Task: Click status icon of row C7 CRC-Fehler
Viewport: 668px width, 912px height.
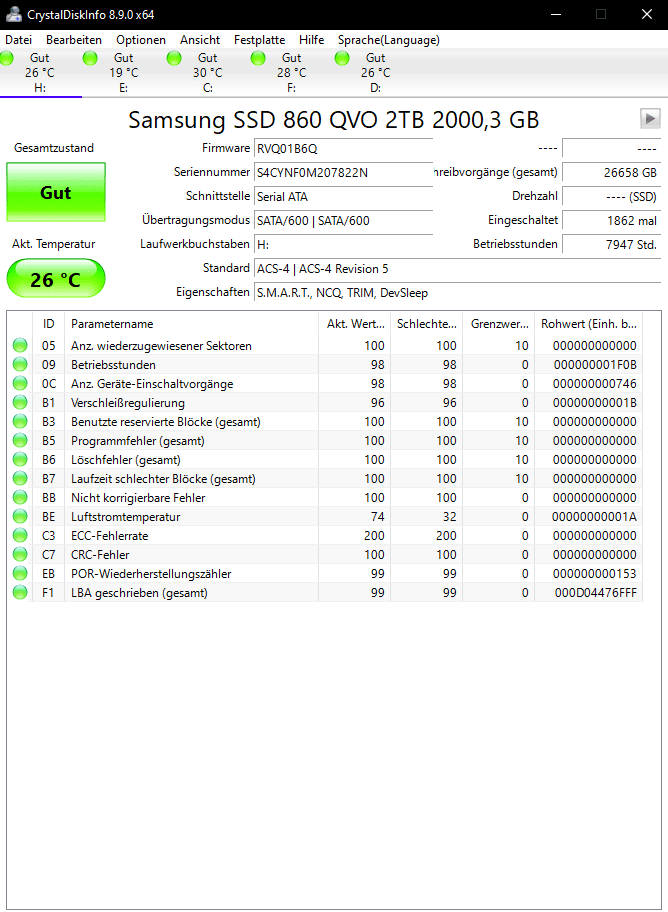Action: (20, 555)
